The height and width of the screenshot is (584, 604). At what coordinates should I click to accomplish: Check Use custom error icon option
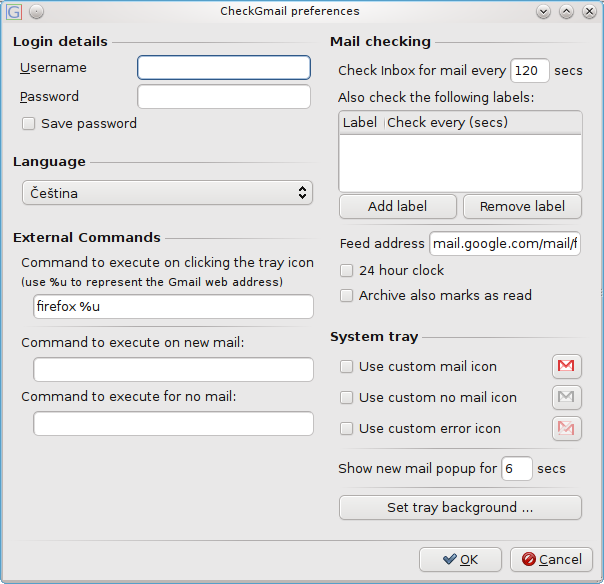coord(346,428)
